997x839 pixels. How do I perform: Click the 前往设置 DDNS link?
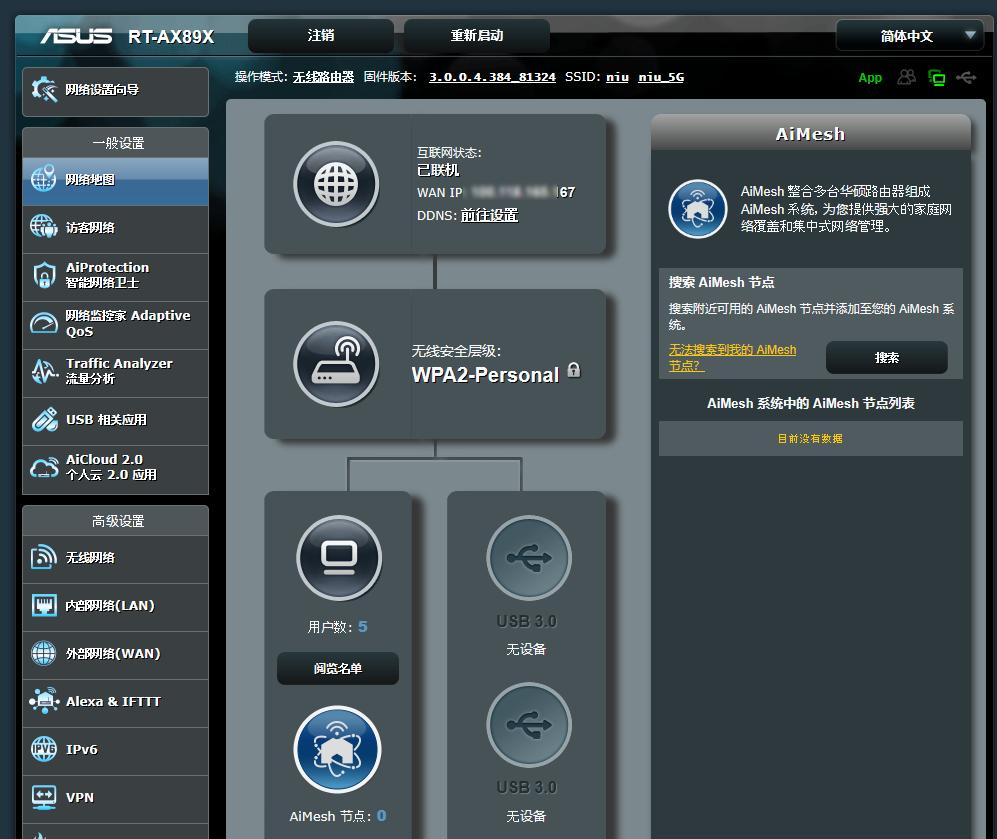pos(489,215)
